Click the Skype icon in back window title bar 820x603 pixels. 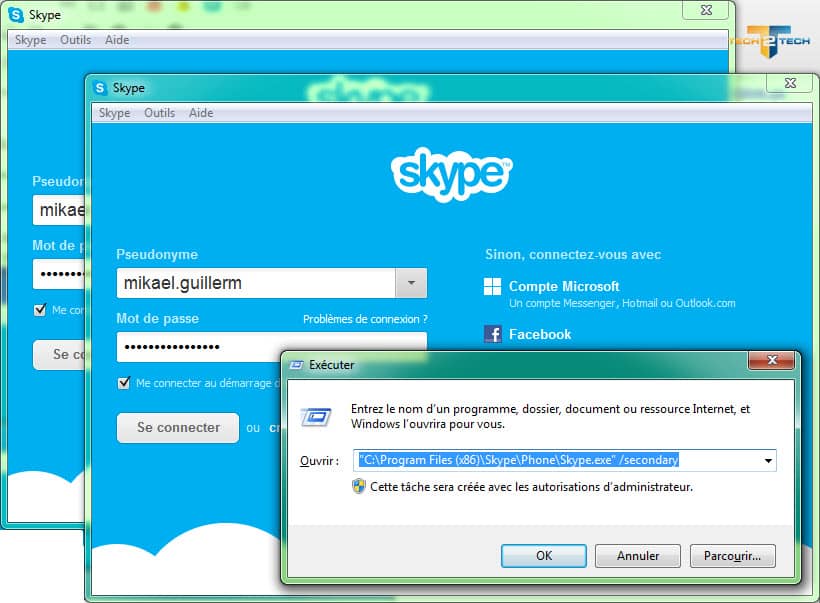pyautogui.click(x=17, y=15)
